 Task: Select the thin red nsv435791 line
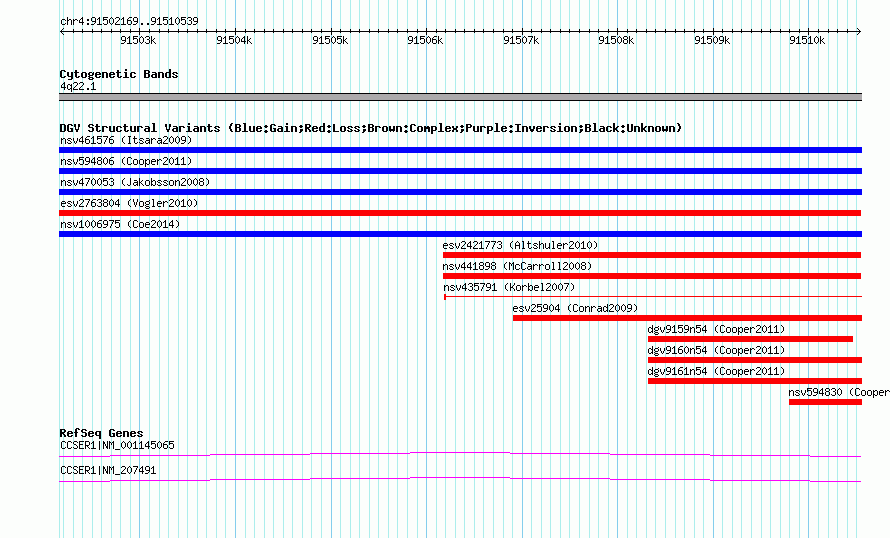click(x=653, y=296)
